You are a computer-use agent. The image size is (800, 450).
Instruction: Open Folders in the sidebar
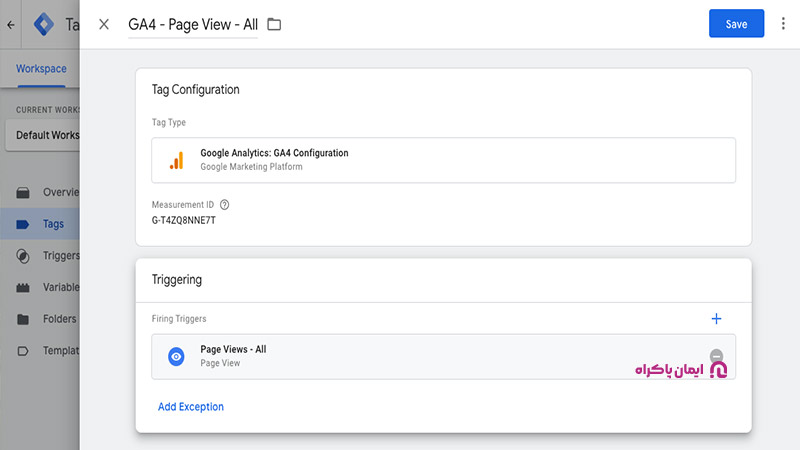[40, 319]
